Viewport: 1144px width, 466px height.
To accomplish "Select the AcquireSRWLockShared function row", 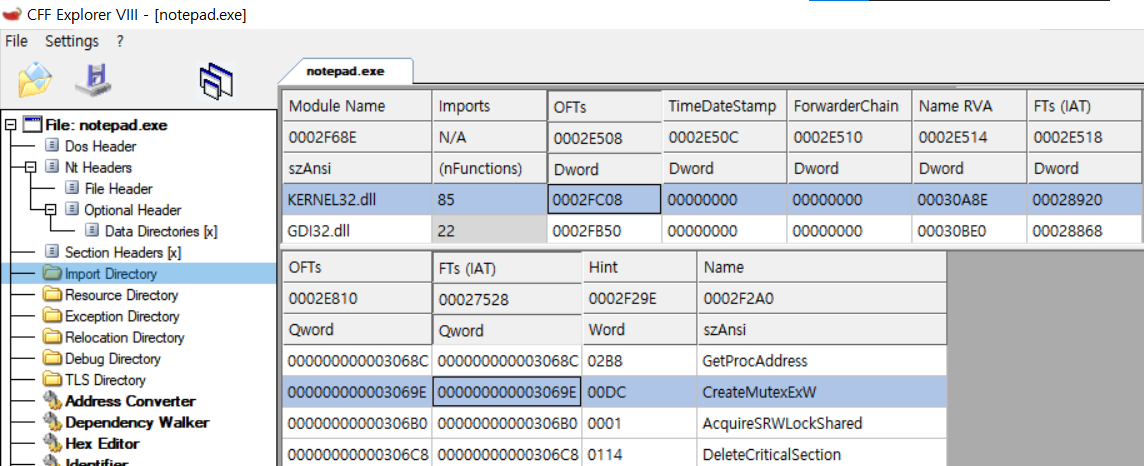I will click(614, 424).
